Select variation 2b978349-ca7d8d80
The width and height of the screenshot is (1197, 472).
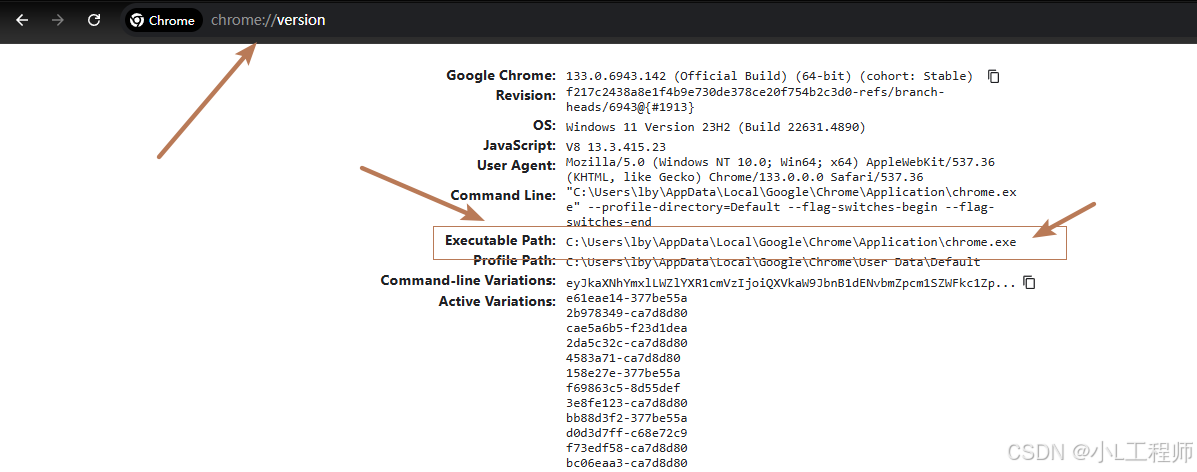point(627,313)
